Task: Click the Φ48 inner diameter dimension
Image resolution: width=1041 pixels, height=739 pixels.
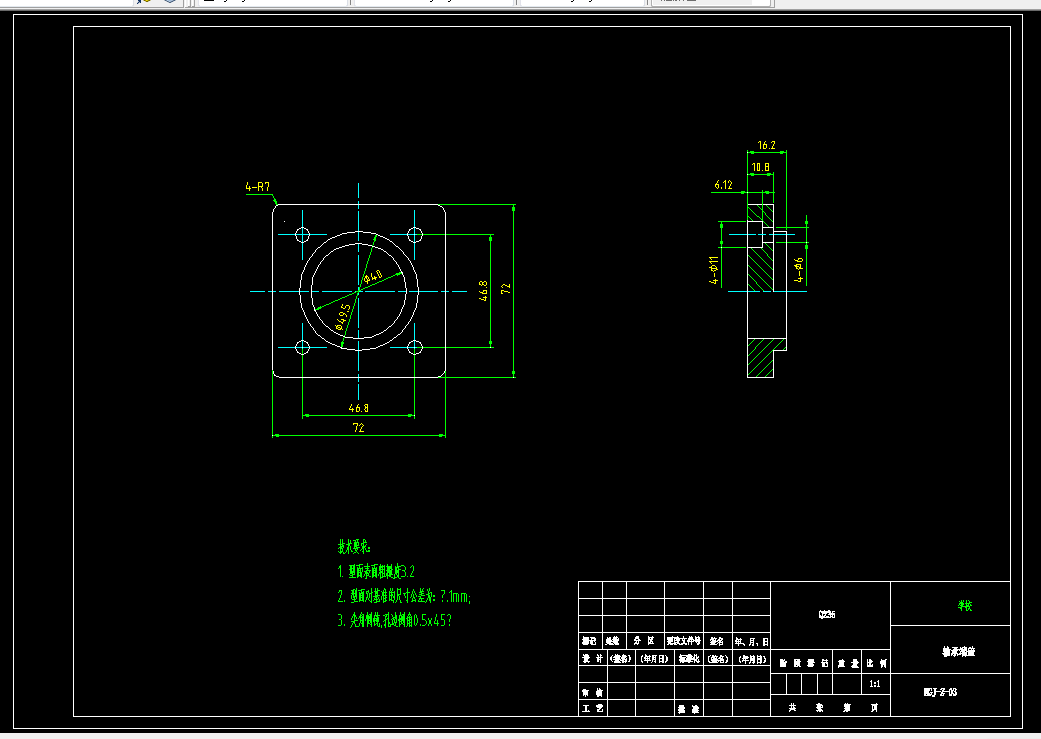Action: point(373,275)
